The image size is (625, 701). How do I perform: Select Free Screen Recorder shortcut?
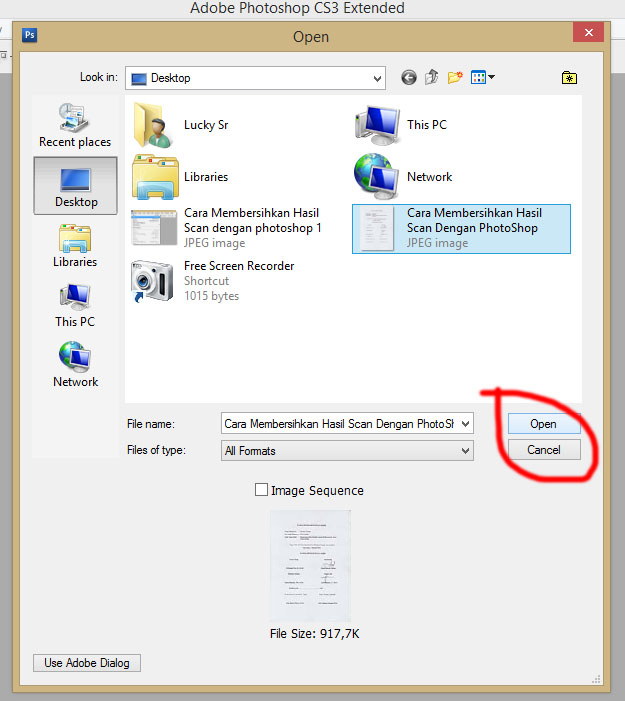(213, 281)
